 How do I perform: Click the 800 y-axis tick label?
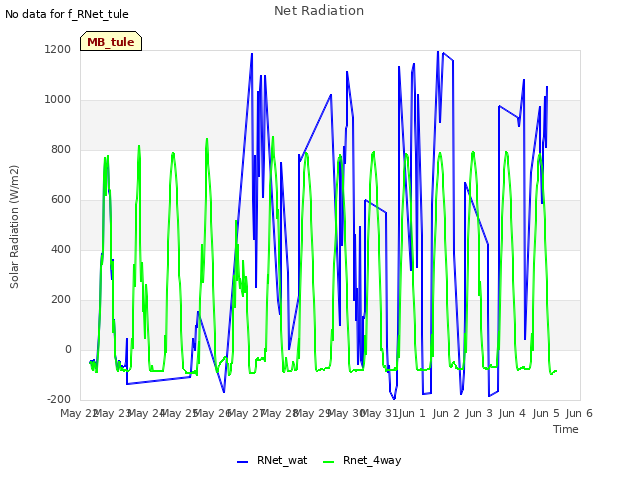(x=61, y=149)
